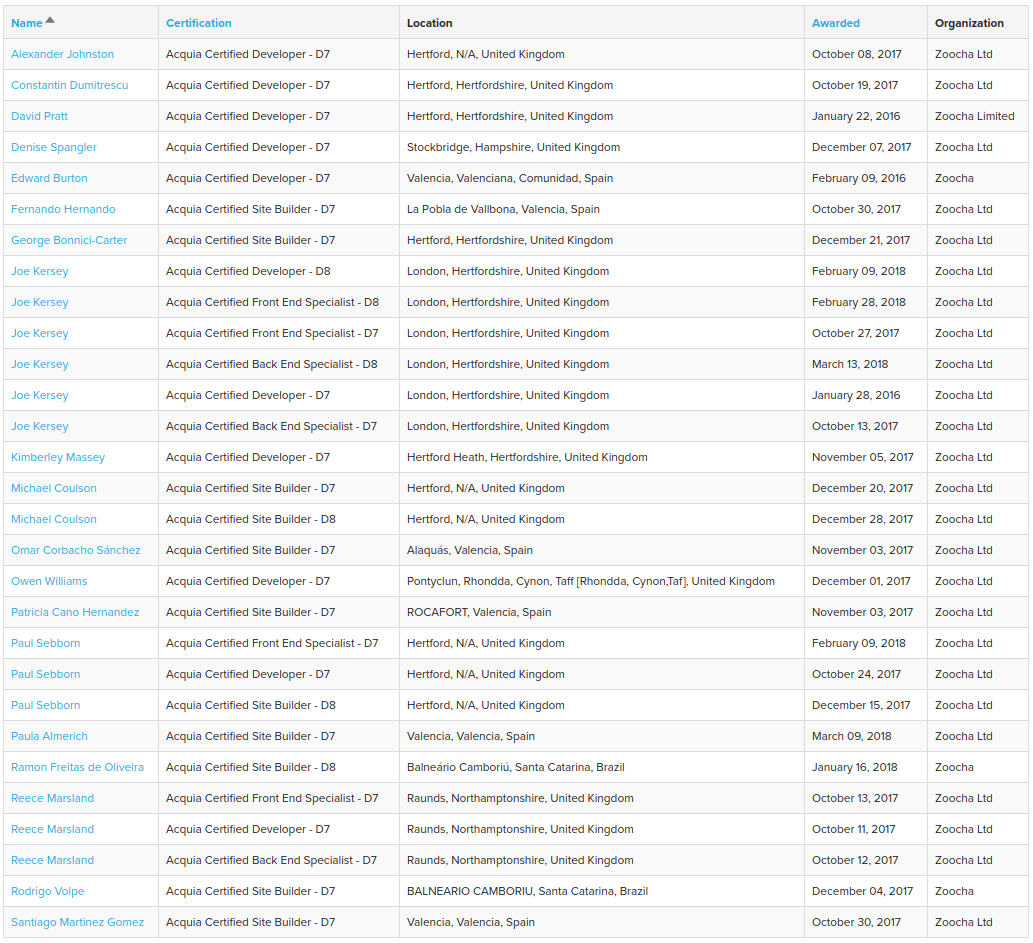Open Joe Kersey link in Back End Specialist - D7 row
The image size is (1033, 943).
pos(40,426)
